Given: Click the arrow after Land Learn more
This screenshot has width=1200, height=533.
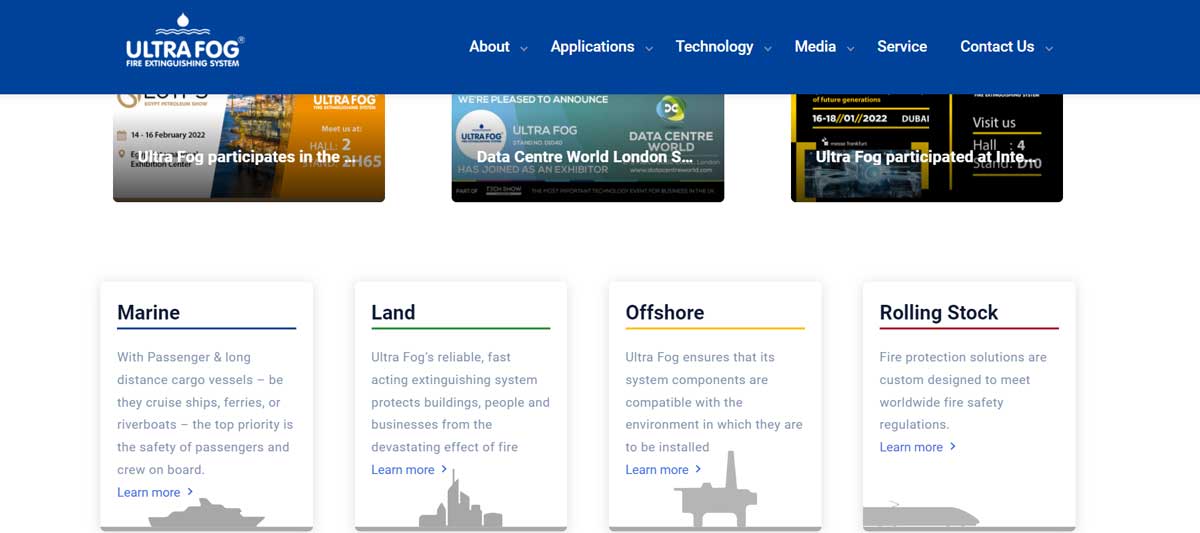Looking at the screenshot, I should click(444, 469).
